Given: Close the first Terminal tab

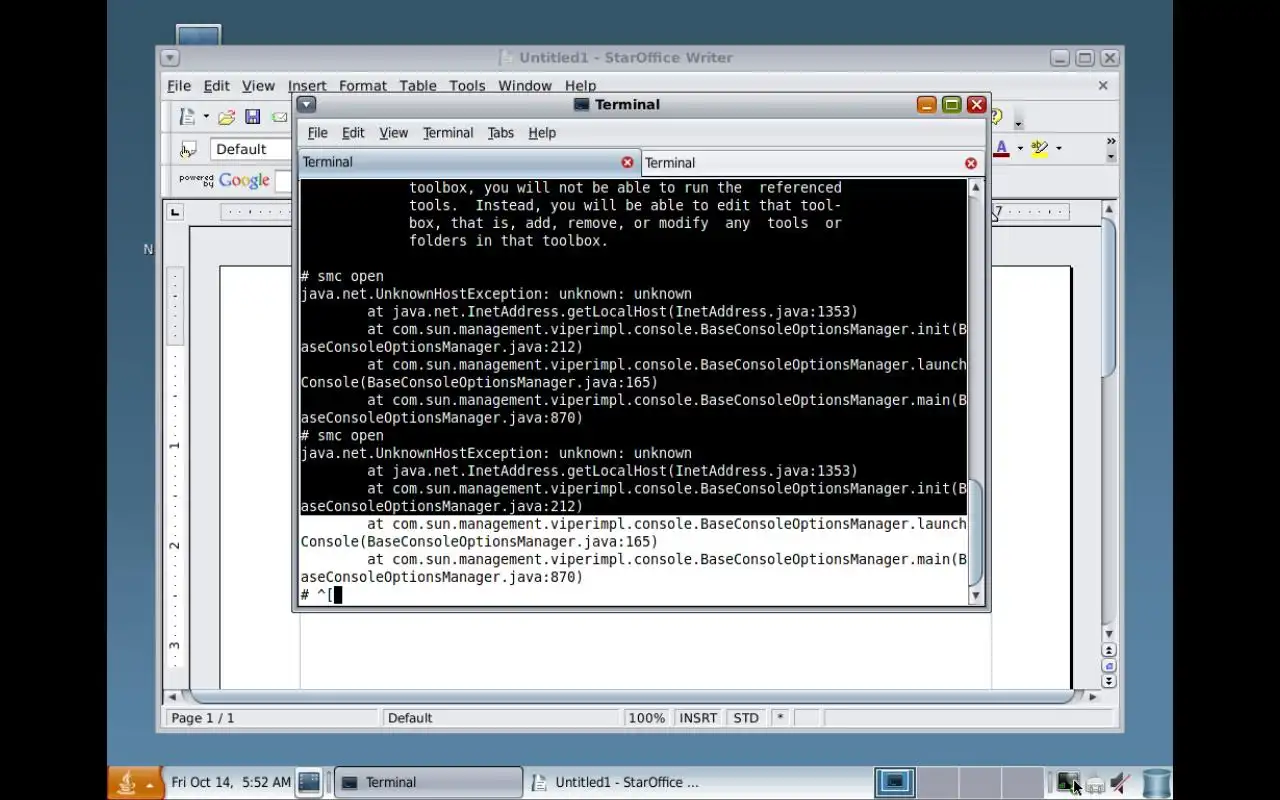Looking at the screenshot, I should 628,162.
